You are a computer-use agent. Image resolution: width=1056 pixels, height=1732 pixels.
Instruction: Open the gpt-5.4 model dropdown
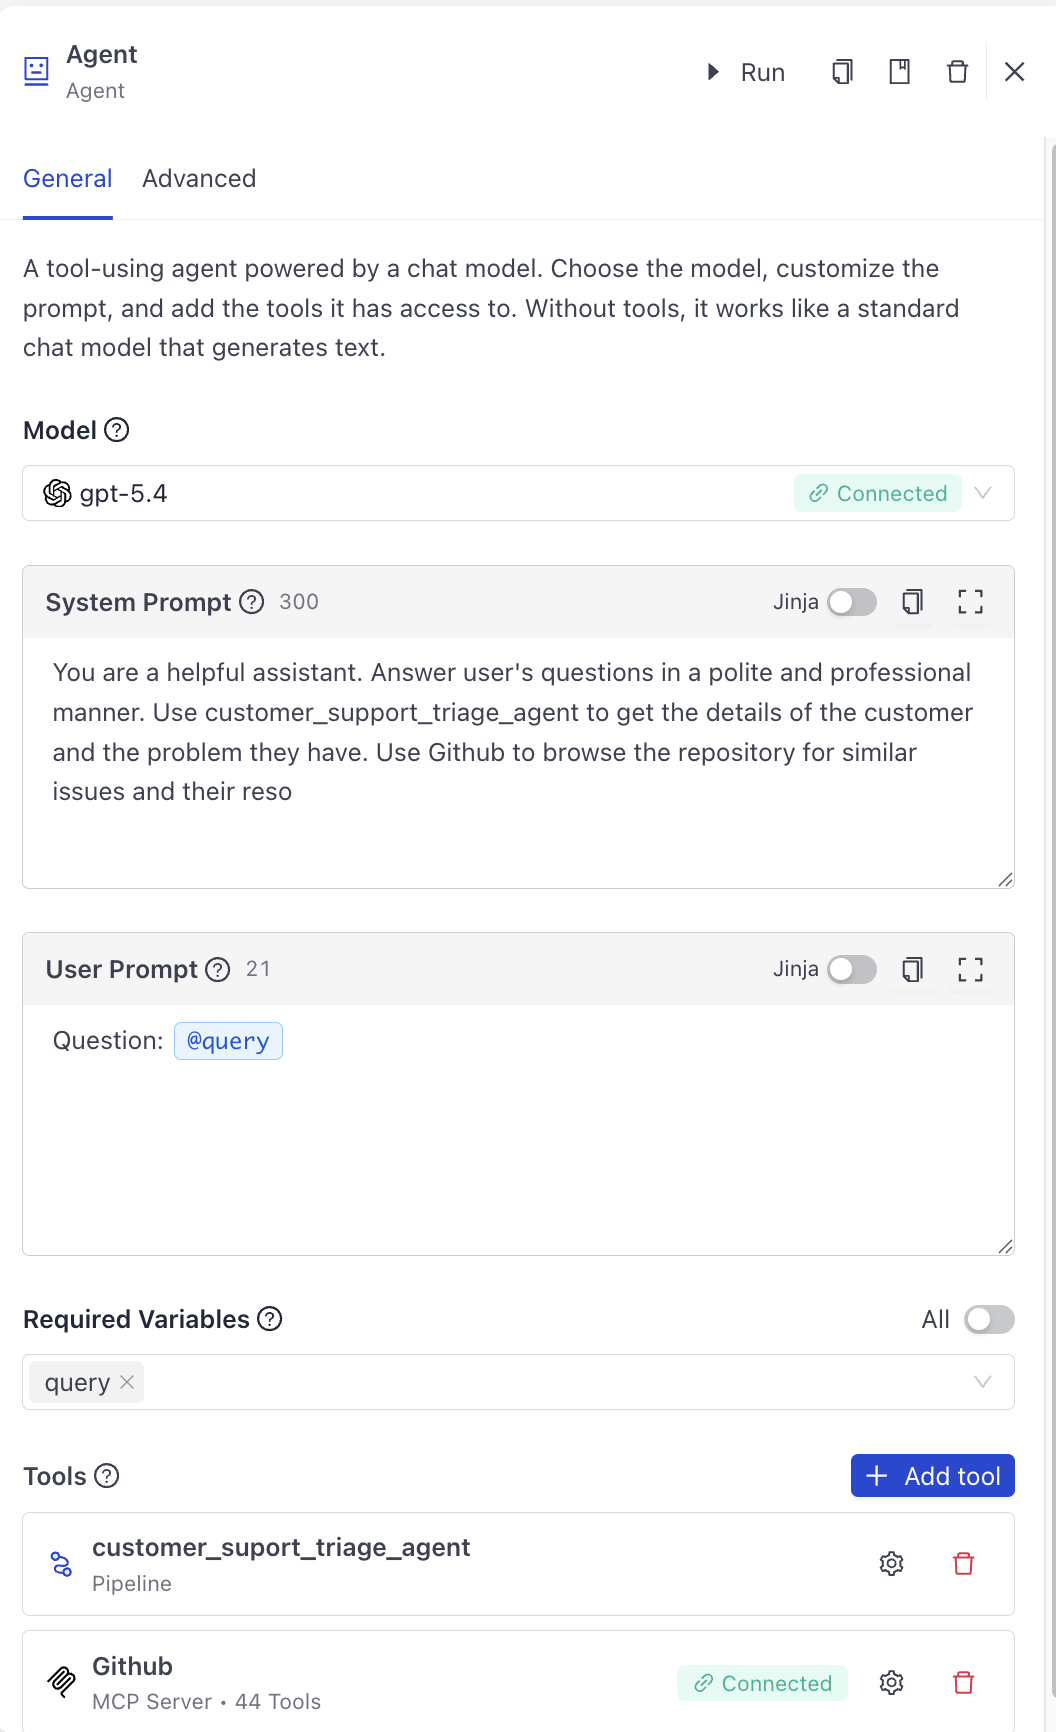982,493
